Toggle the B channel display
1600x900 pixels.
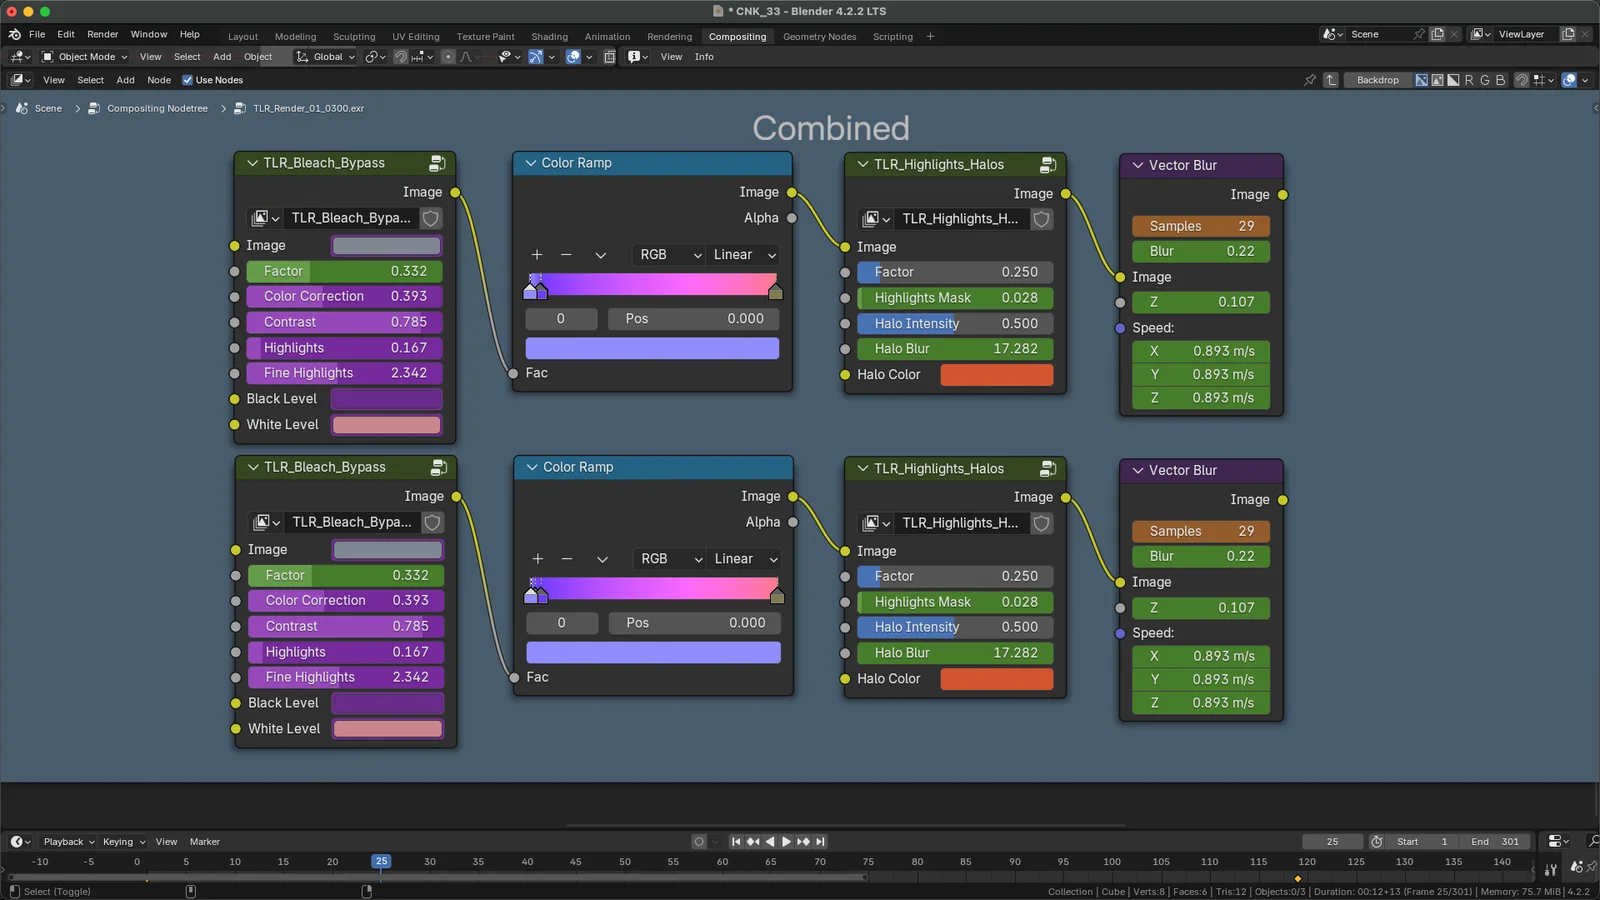click(1499, 80)
